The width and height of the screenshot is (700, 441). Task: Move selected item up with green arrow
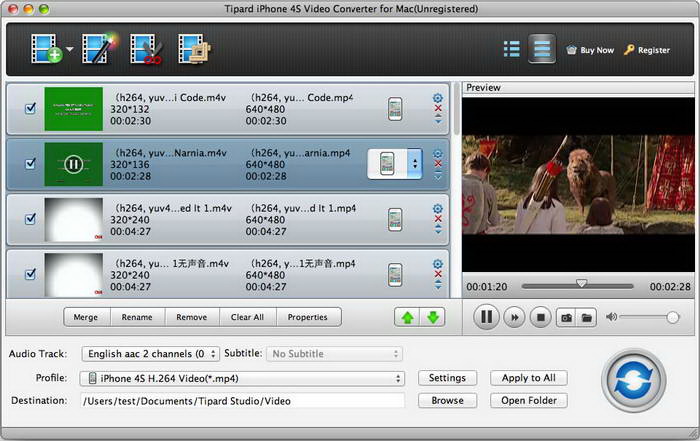407,317
